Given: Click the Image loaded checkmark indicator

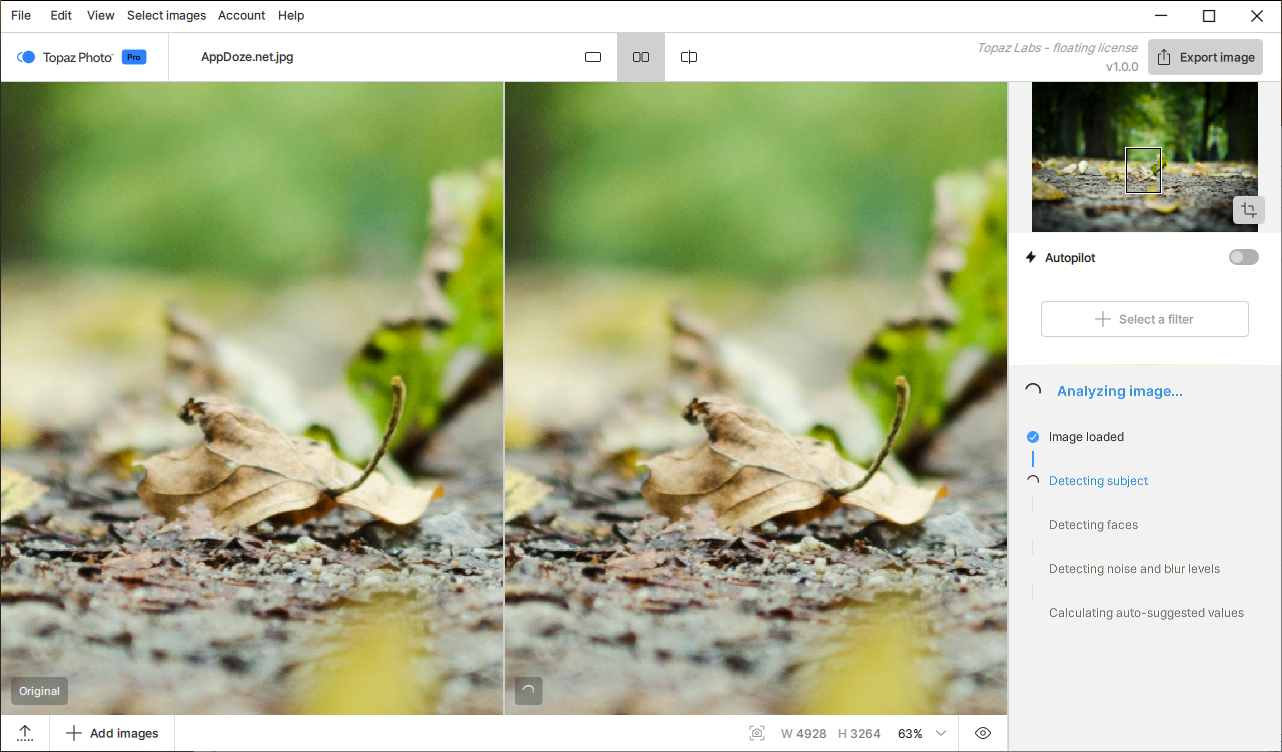Looking at the screenshot, I should [1032, 437].
